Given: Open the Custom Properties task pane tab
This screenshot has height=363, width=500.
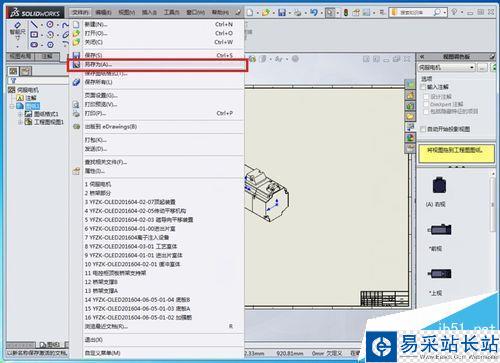Looking at the screenshot, I should click(410, 148).
